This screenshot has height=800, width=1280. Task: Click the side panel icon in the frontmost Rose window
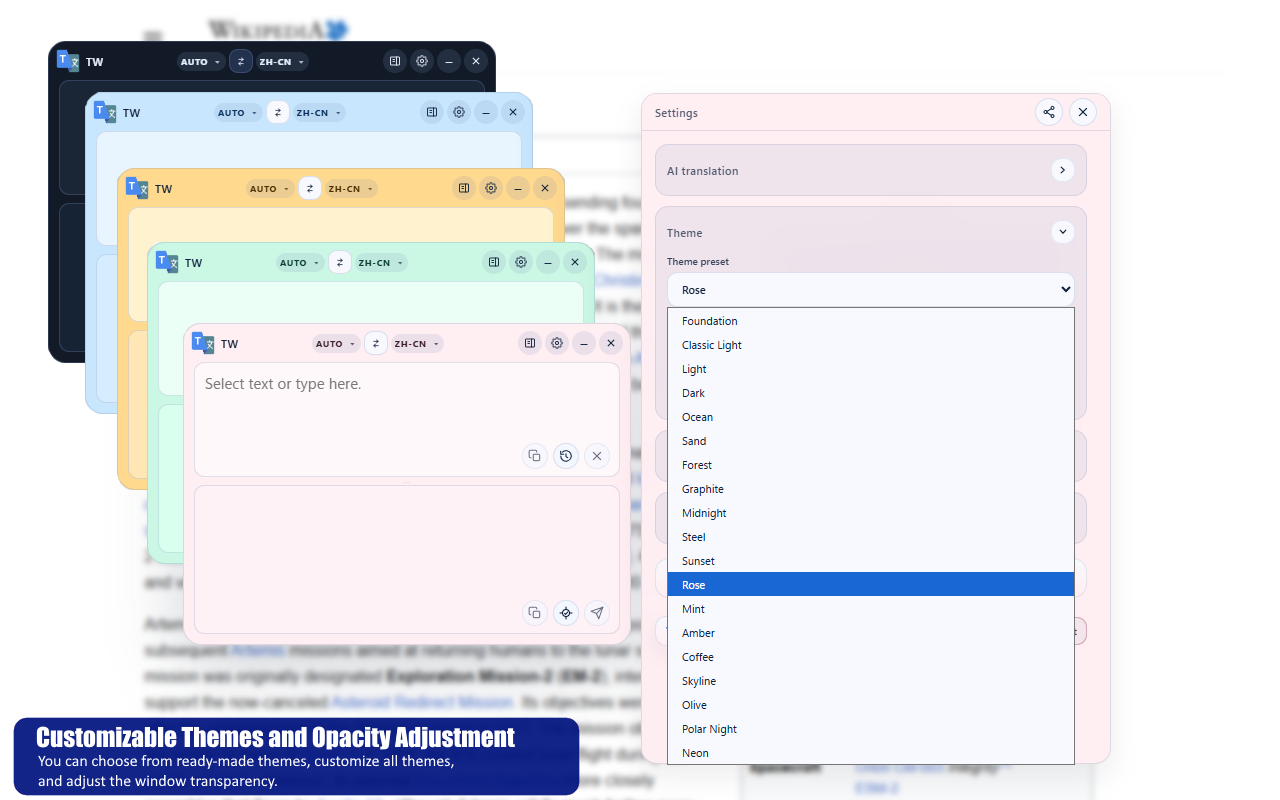tap(529, 343)
